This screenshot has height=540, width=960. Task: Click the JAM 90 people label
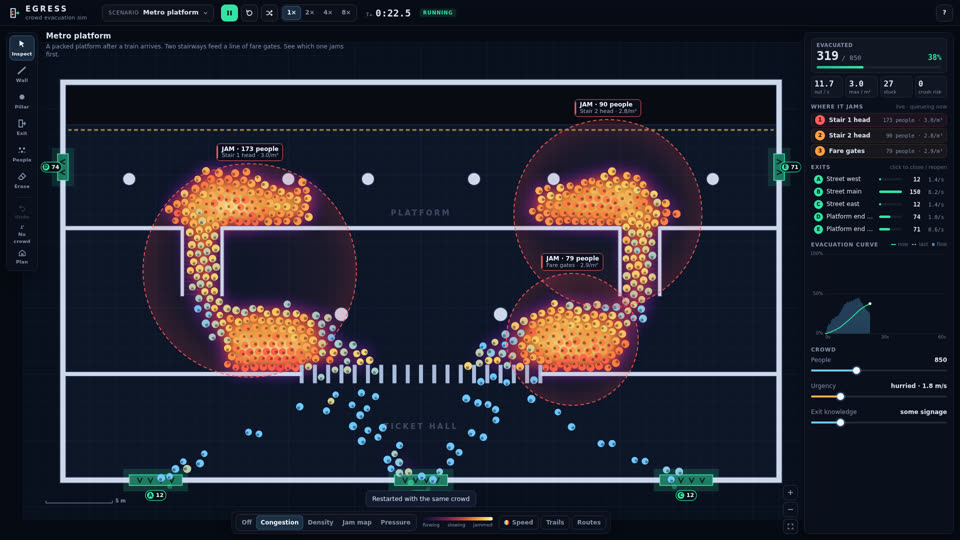[607, 107]
